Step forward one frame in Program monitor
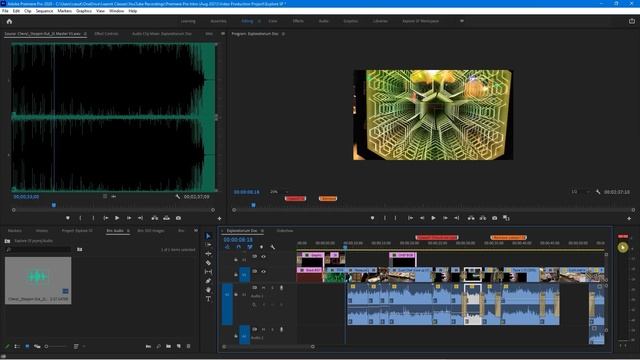 coord(445,218)
